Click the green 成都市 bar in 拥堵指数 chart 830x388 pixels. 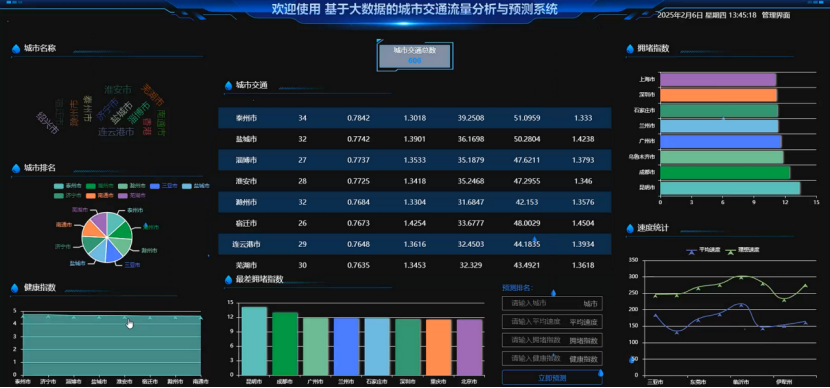725,173
